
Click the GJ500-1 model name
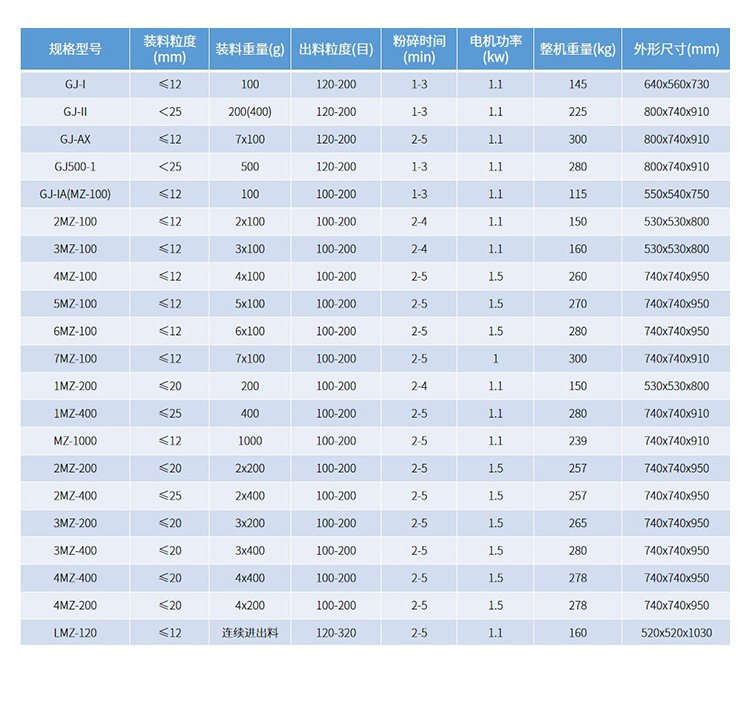[x=75, y=167]
